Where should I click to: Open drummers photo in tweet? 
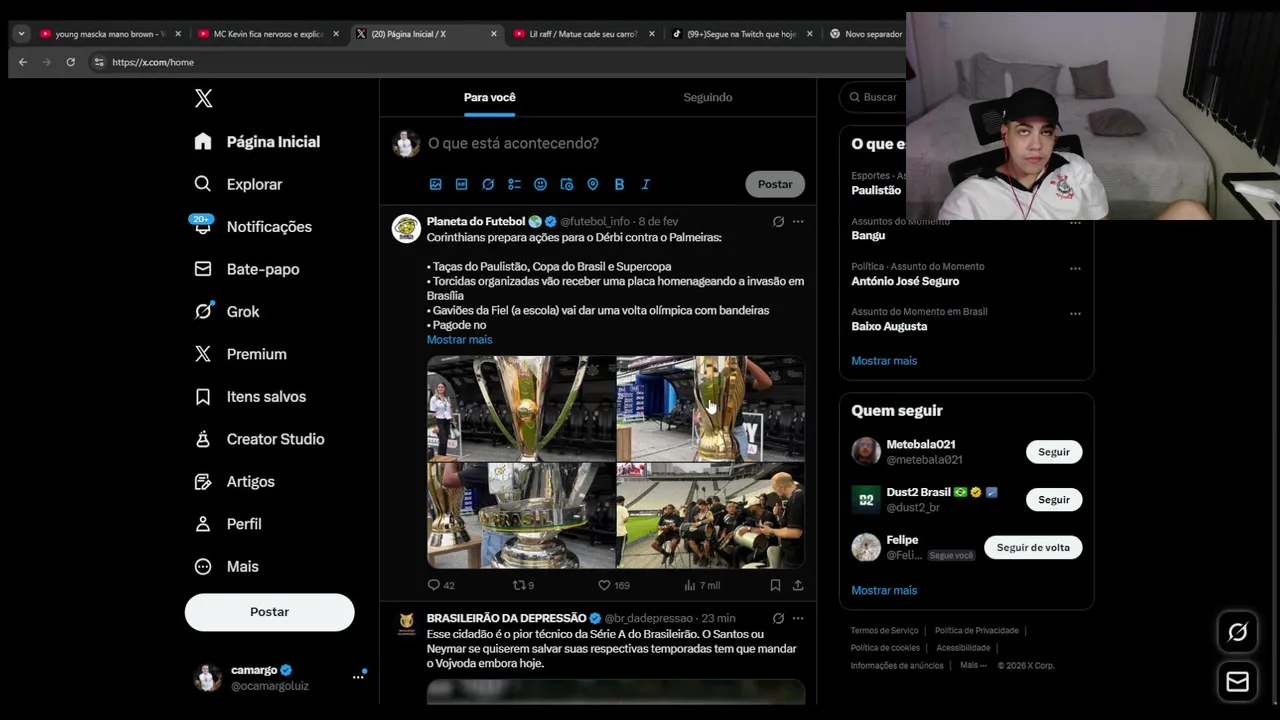[x=711, y=515]
